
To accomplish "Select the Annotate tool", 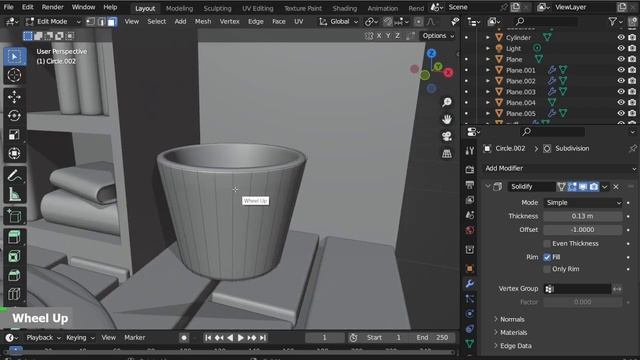I will [14, 176].
